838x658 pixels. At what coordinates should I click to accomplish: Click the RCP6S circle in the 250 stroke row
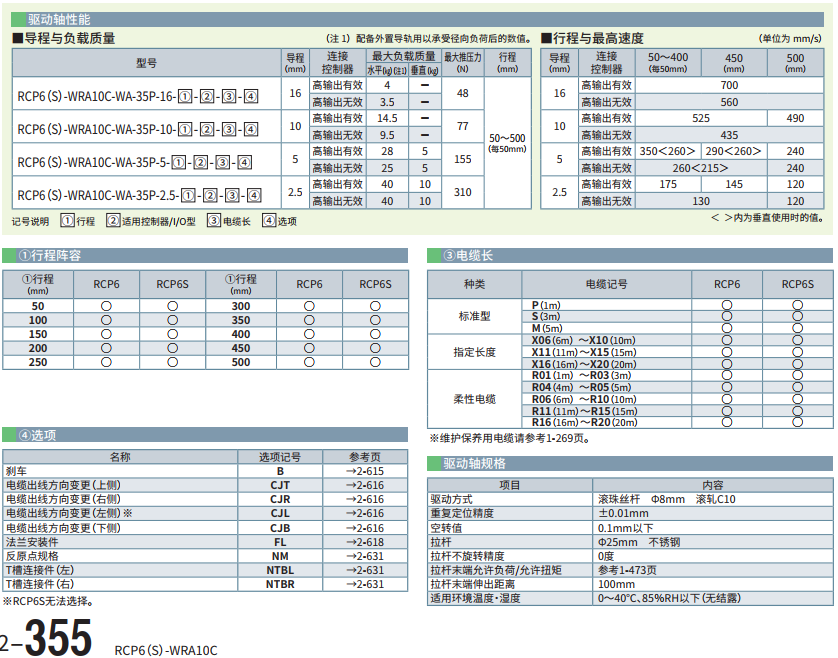click(x=172, y=362)
